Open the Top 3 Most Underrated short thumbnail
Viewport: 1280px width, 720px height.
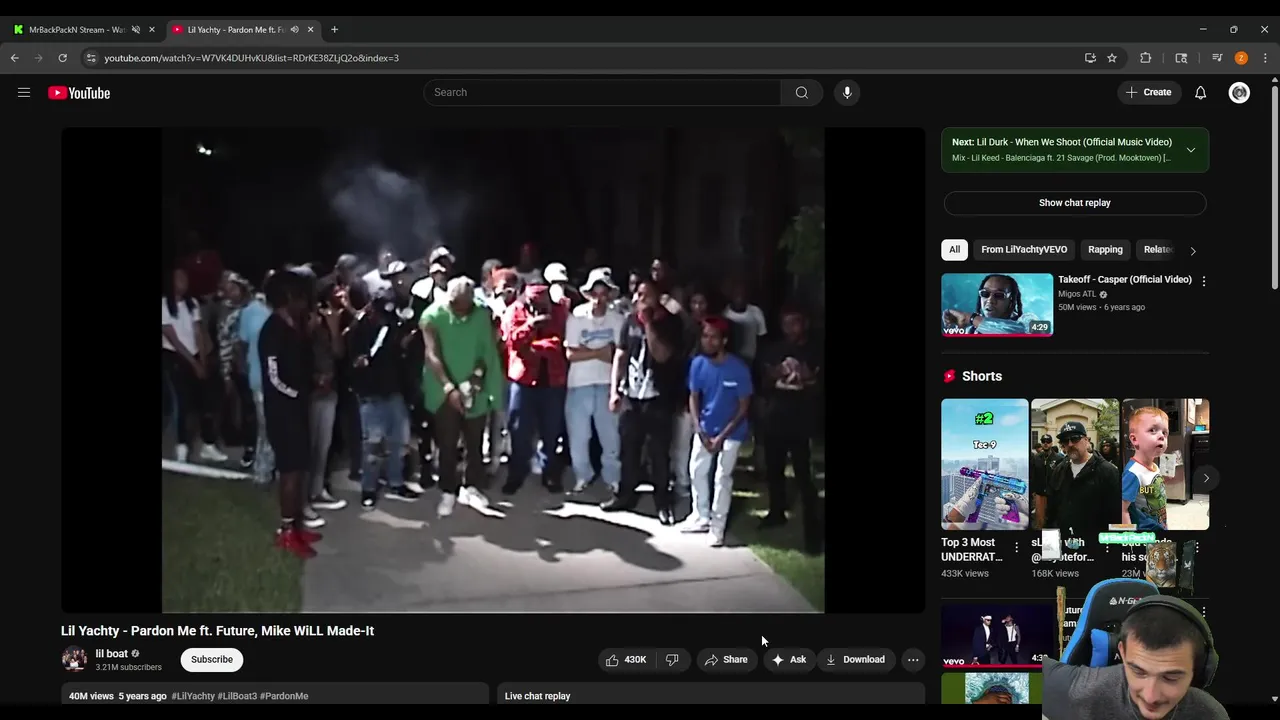985,464
